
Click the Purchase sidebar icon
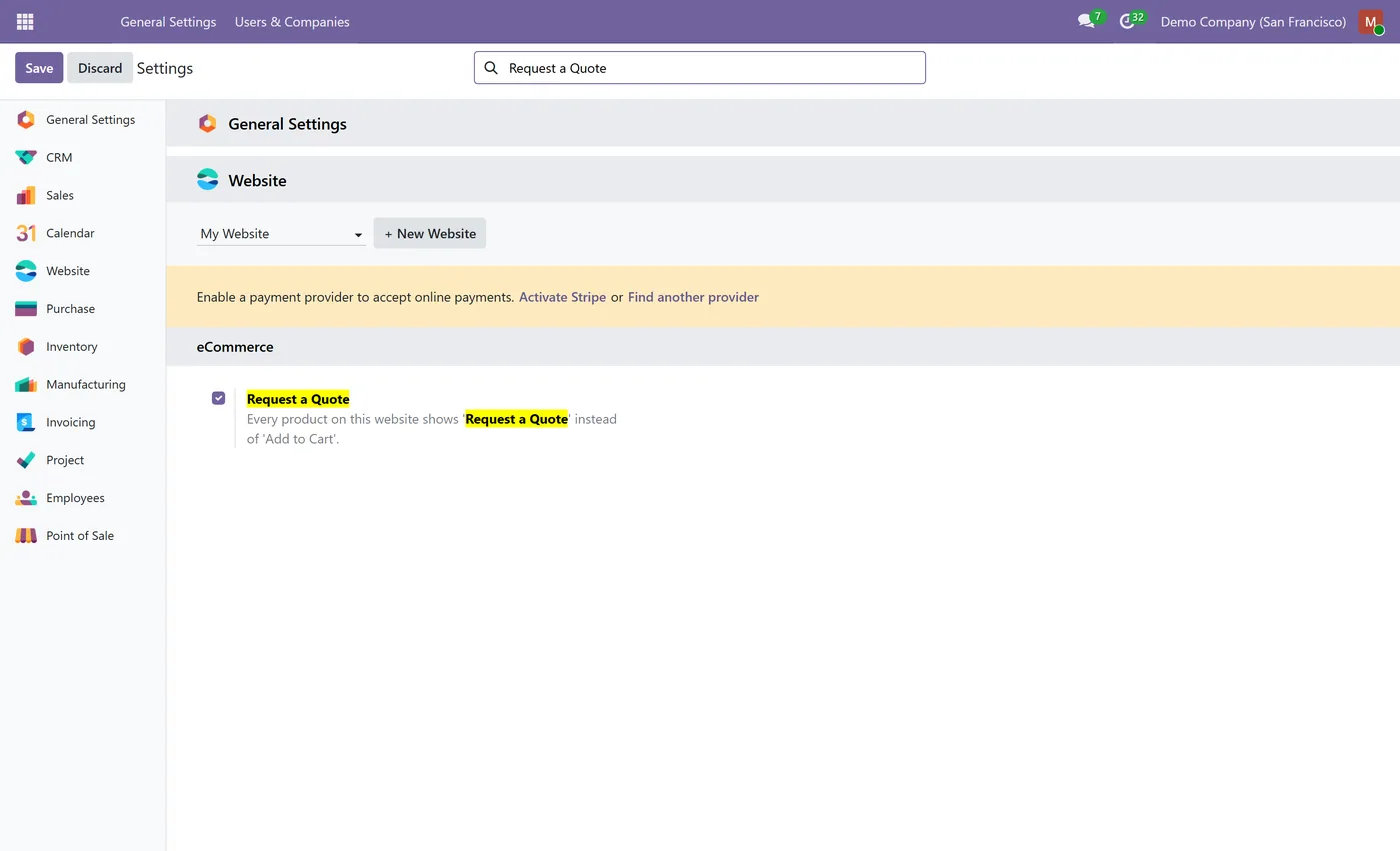coord(26,309)
